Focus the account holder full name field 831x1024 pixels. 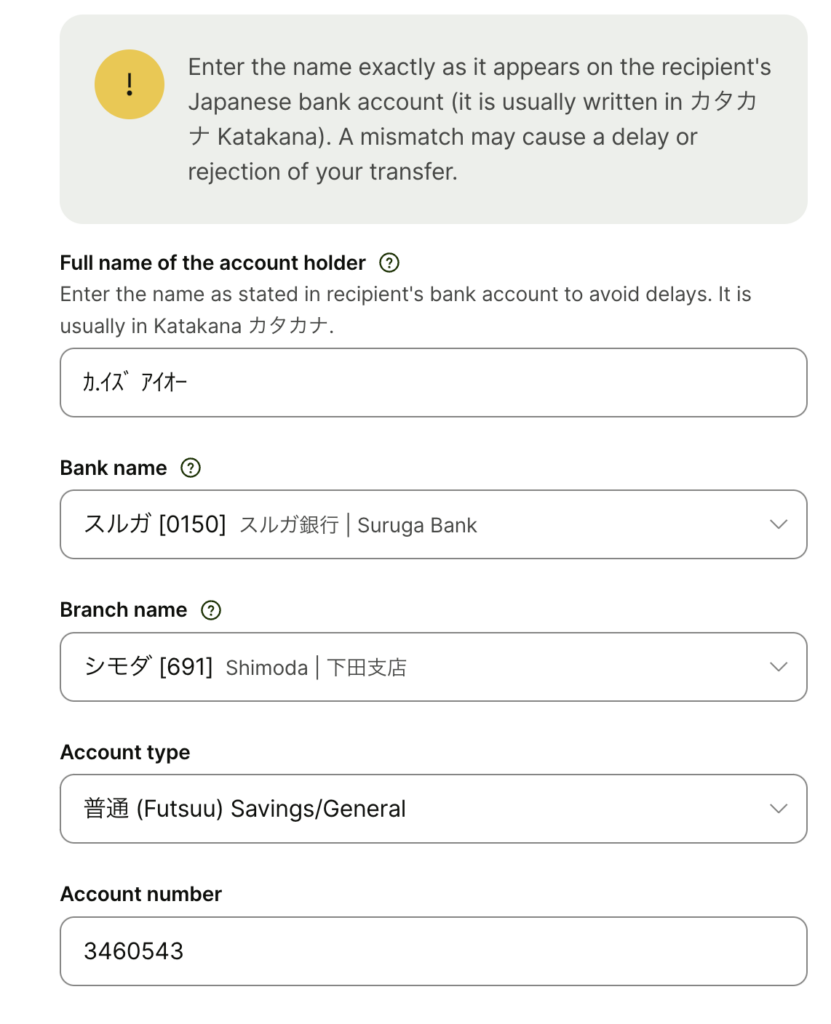pyautogui.click(x=433, y=382)
